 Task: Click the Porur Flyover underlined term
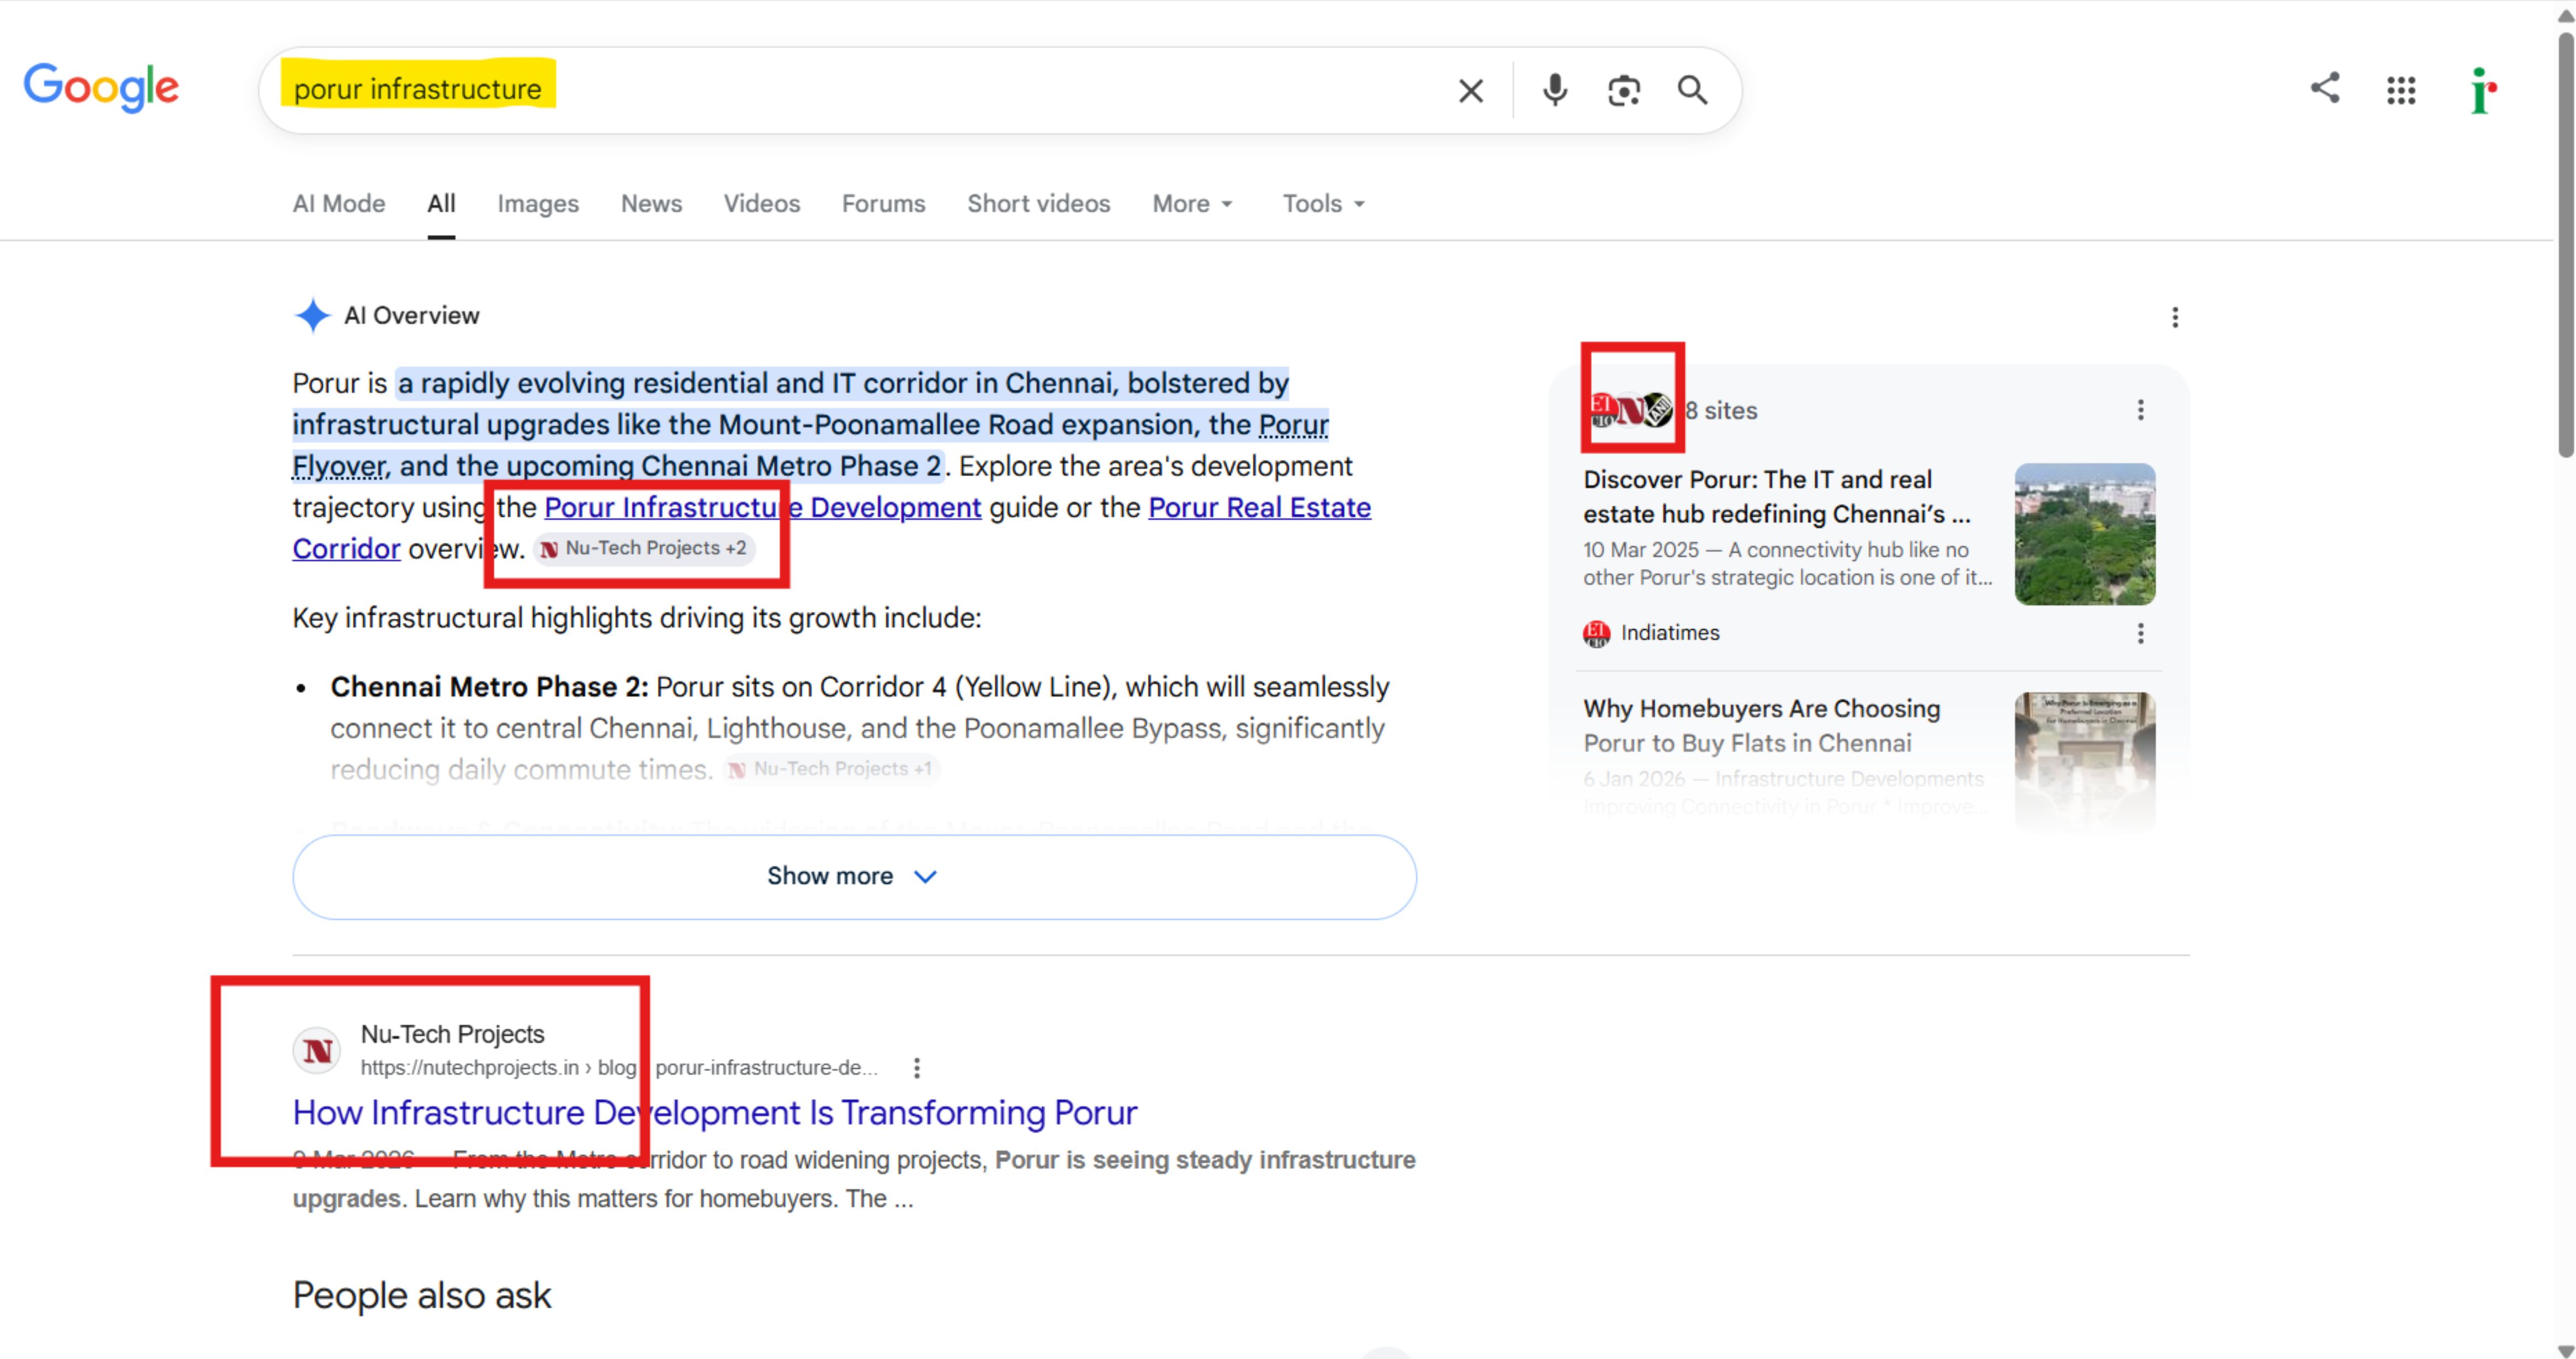click(1293, 425)
